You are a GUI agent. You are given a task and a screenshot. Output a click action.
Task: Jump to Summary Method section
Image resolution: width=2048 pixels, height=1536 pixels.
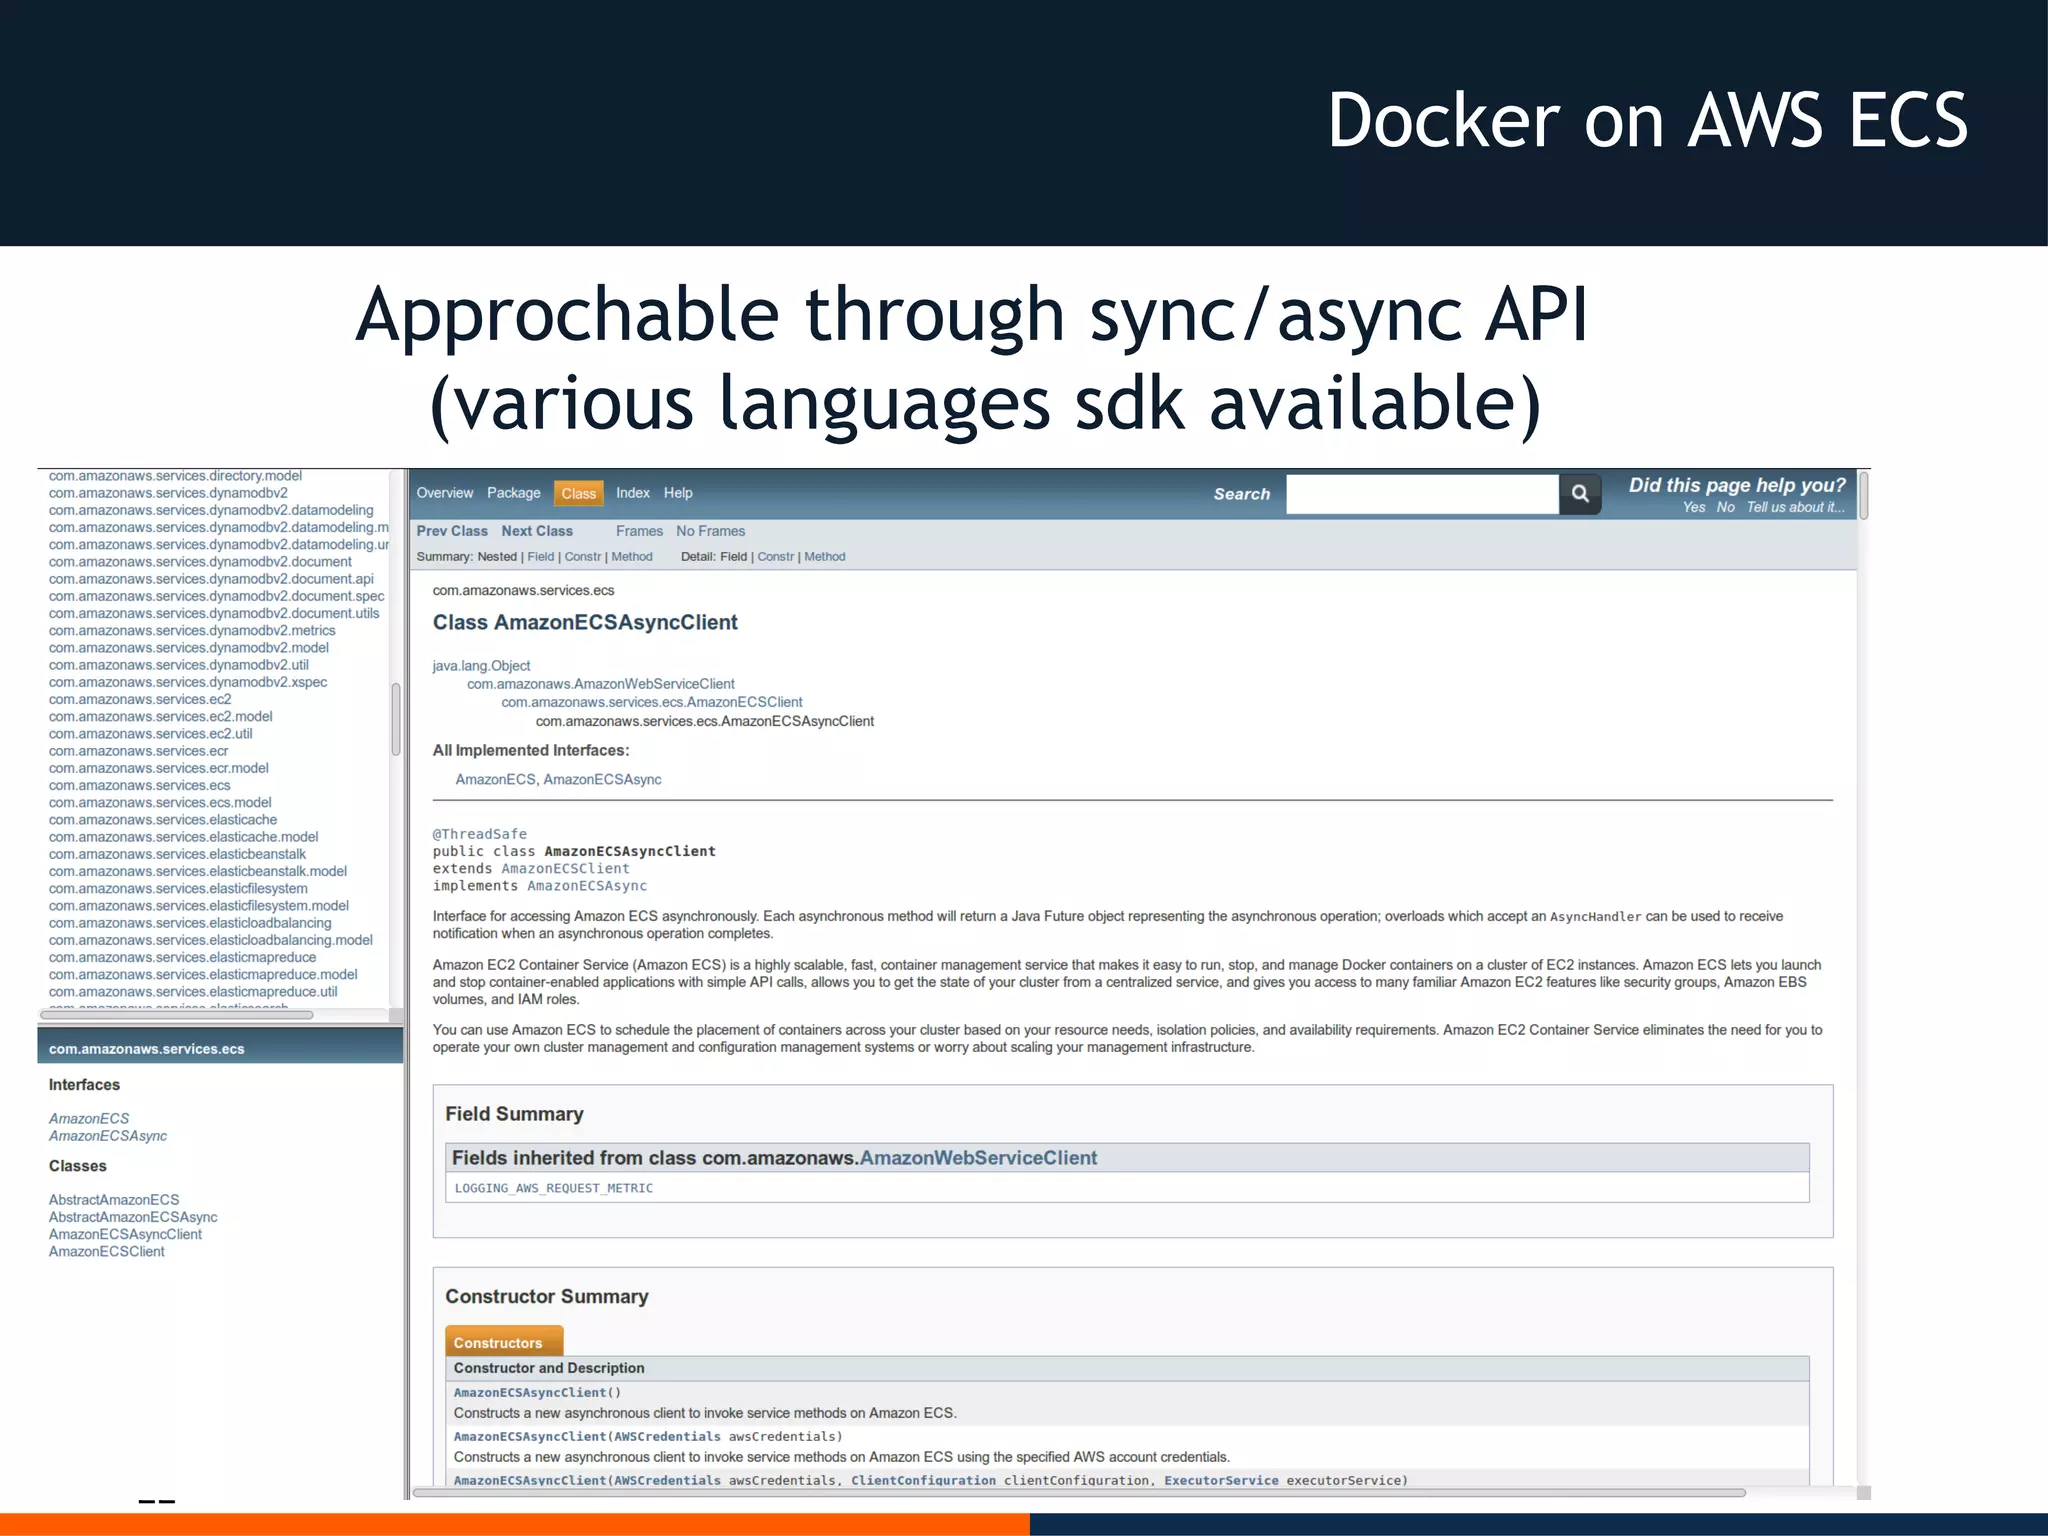[632, 557]
